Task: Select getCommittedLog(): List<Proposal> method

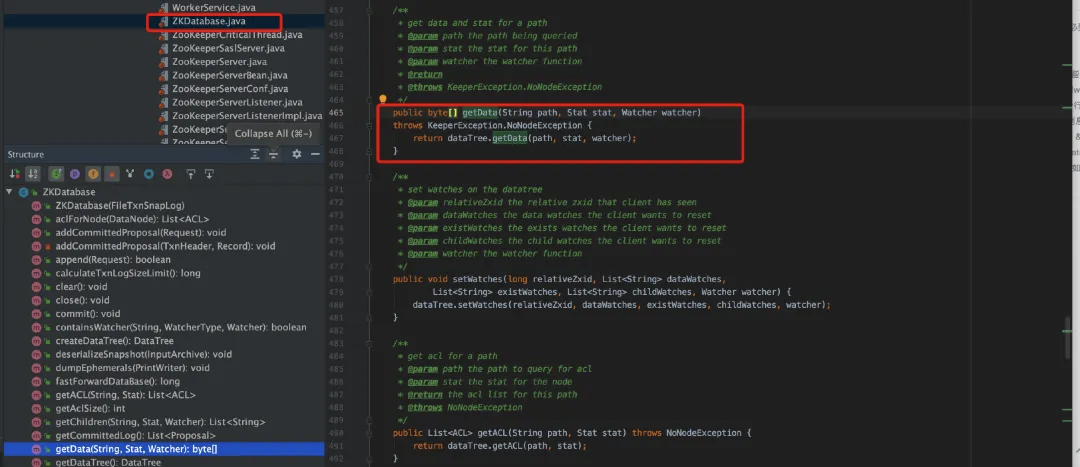Action: click(x=136, y=435)
